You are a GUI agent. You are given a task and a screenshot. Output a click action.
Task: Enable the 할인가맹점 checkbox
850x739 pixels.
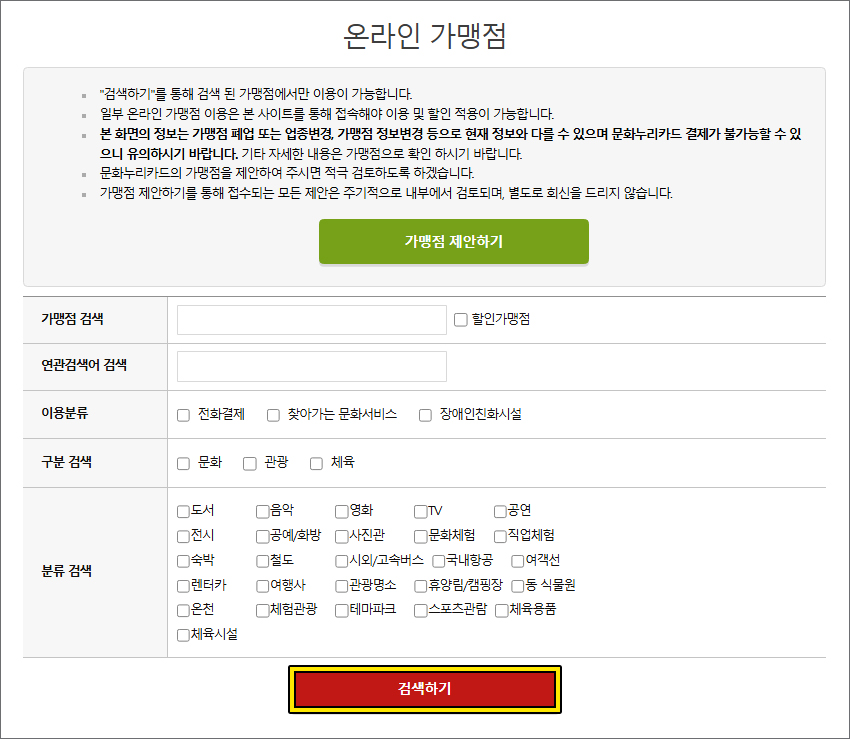click(x=461, y=320)
